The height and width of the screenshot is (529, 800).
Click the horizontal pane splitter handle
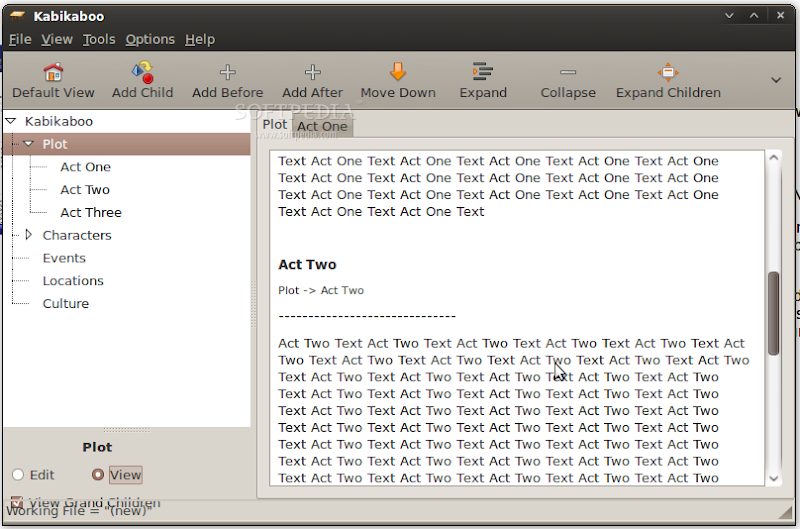[254, 304]
